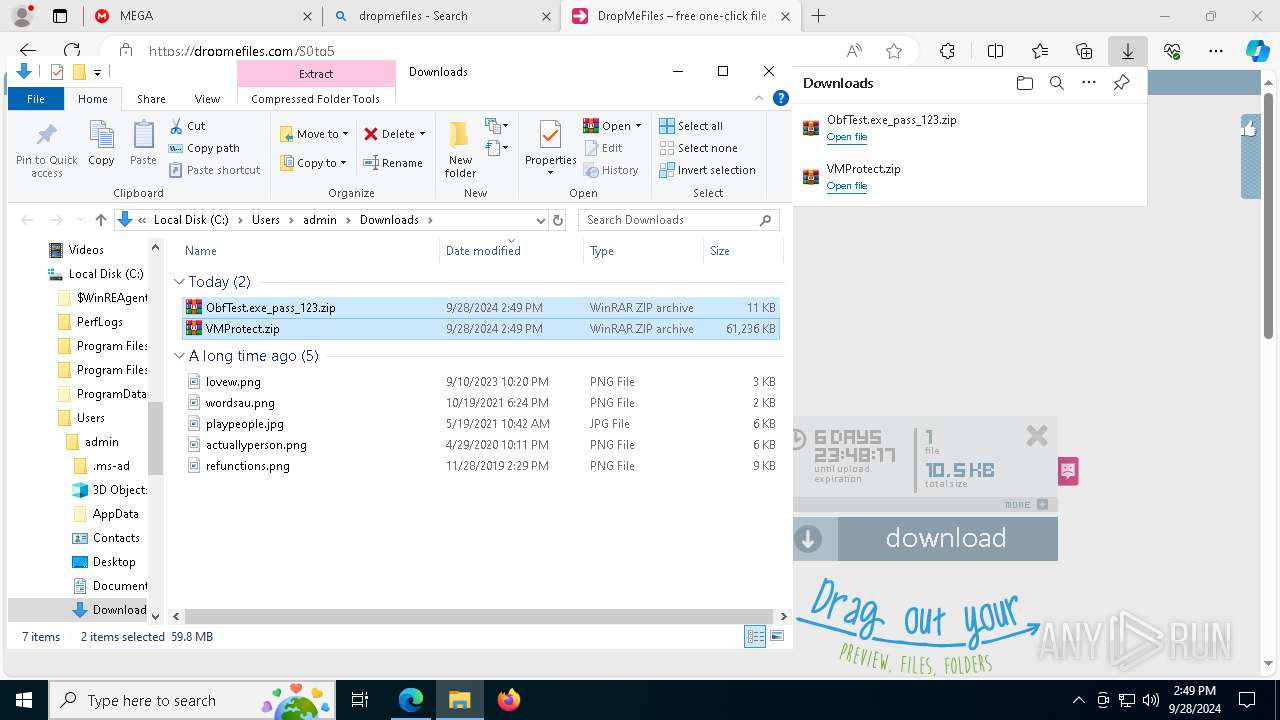The height and width of the screenshot is (720, 1280).
Task: Switch to the Share ribbon tab
Action: (151, 99)
